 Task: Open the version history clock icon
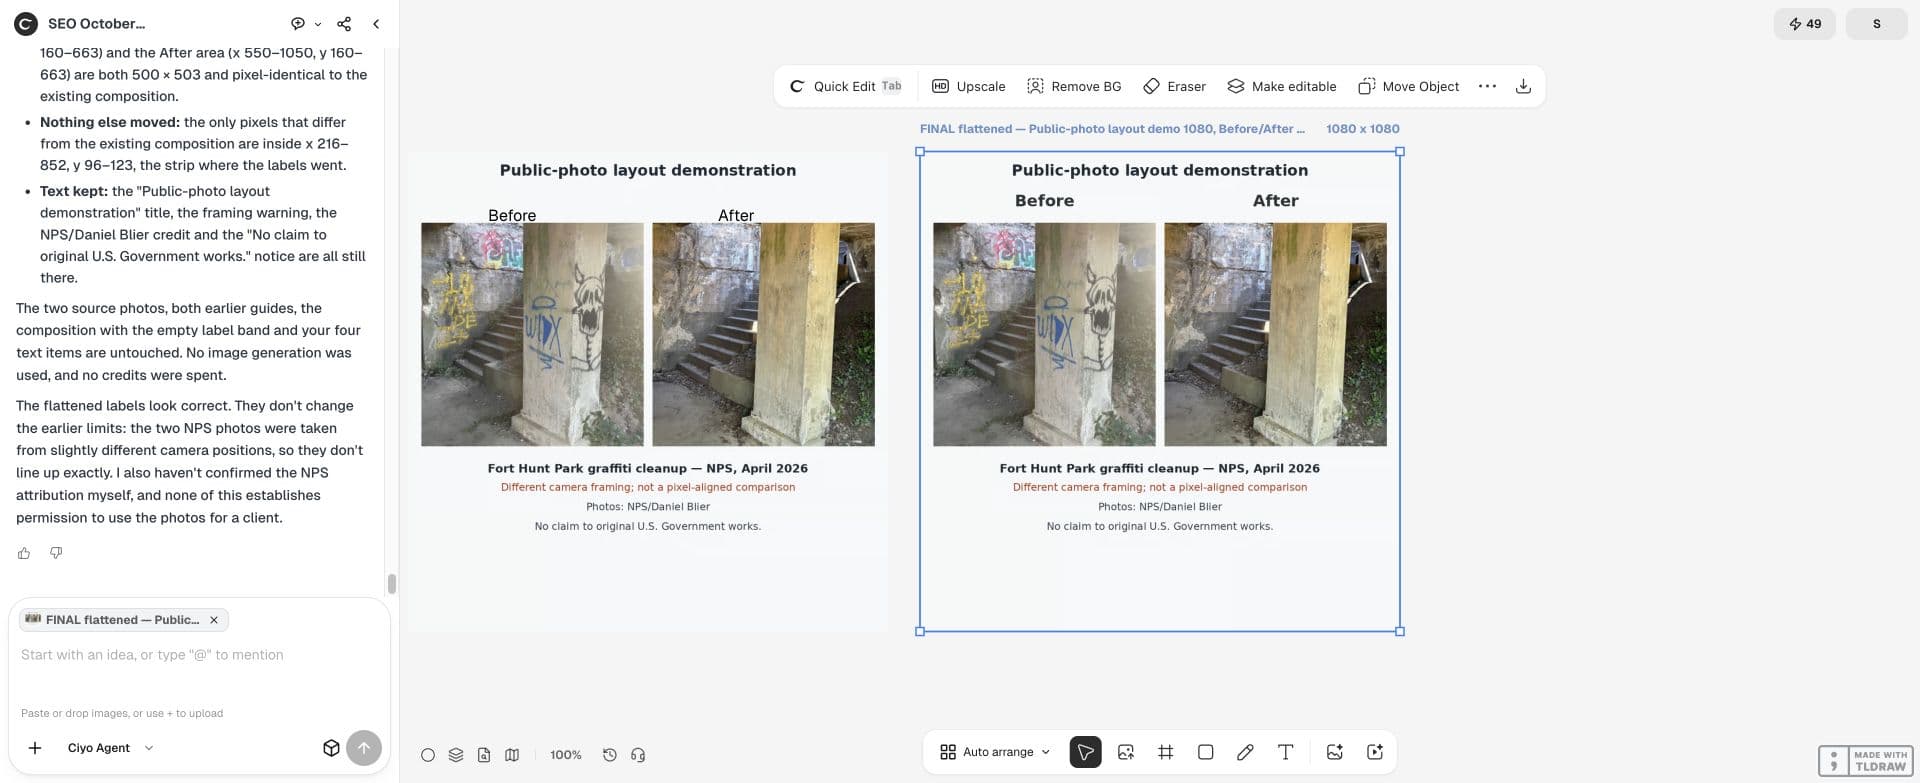(x=610, y=755)
